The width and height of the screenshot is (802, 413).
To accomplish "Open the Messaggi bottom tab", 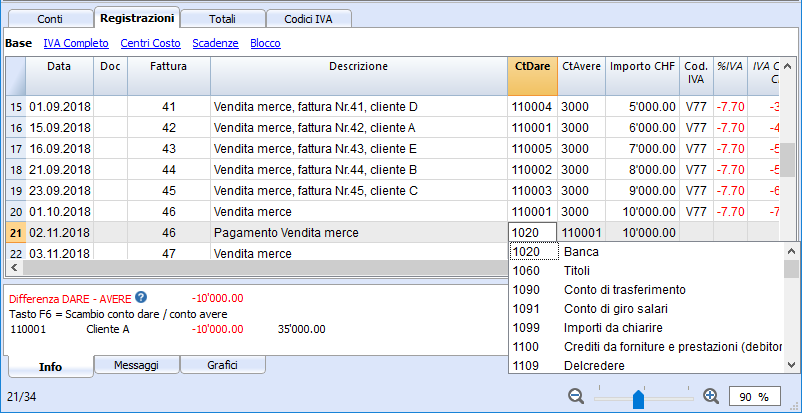I will [137, 365].
